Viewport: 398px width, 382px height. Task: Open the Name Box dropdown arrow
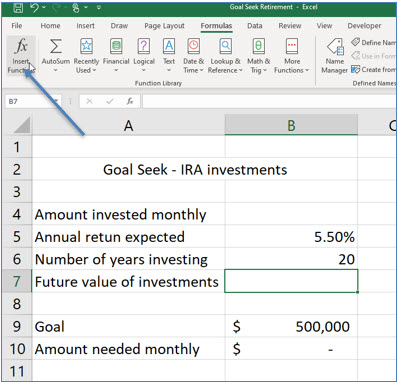point(56,101)
